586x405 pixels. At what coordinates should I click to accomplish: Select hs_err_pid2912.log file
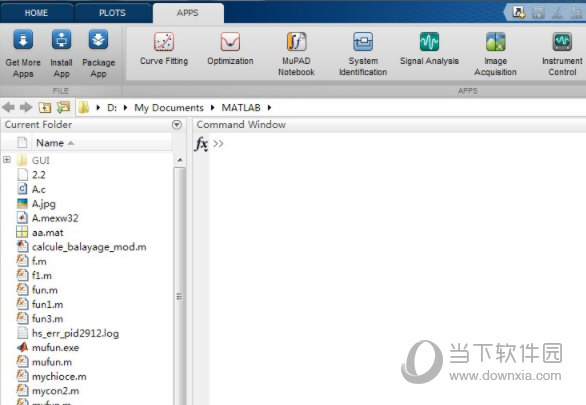(x=75, y=333)
